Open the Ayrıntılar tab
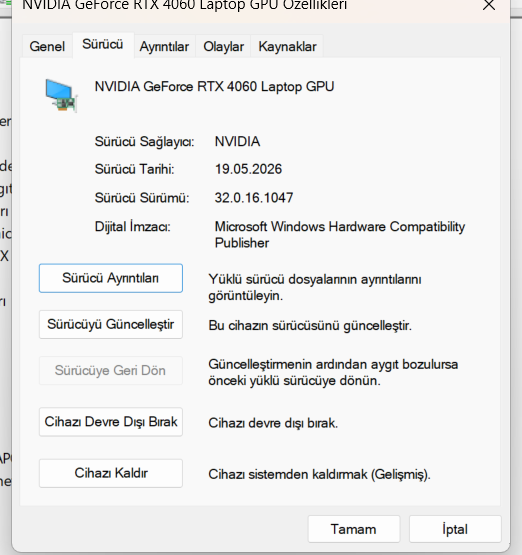This screenshot has width=522, height=555. coord(164,46)
